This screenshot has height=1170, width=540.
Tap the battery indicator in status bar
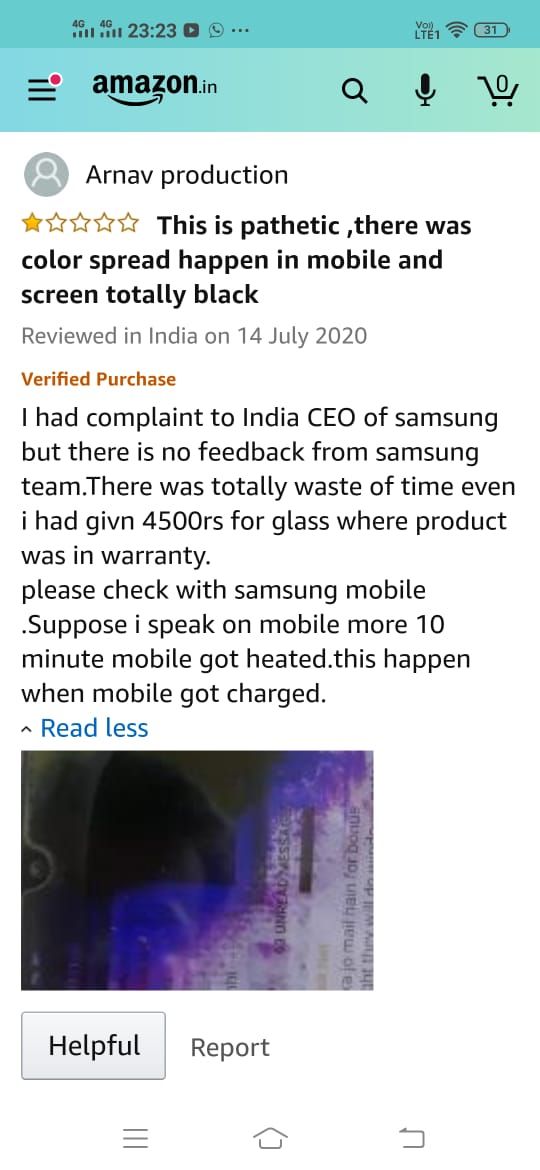point(492,30)
